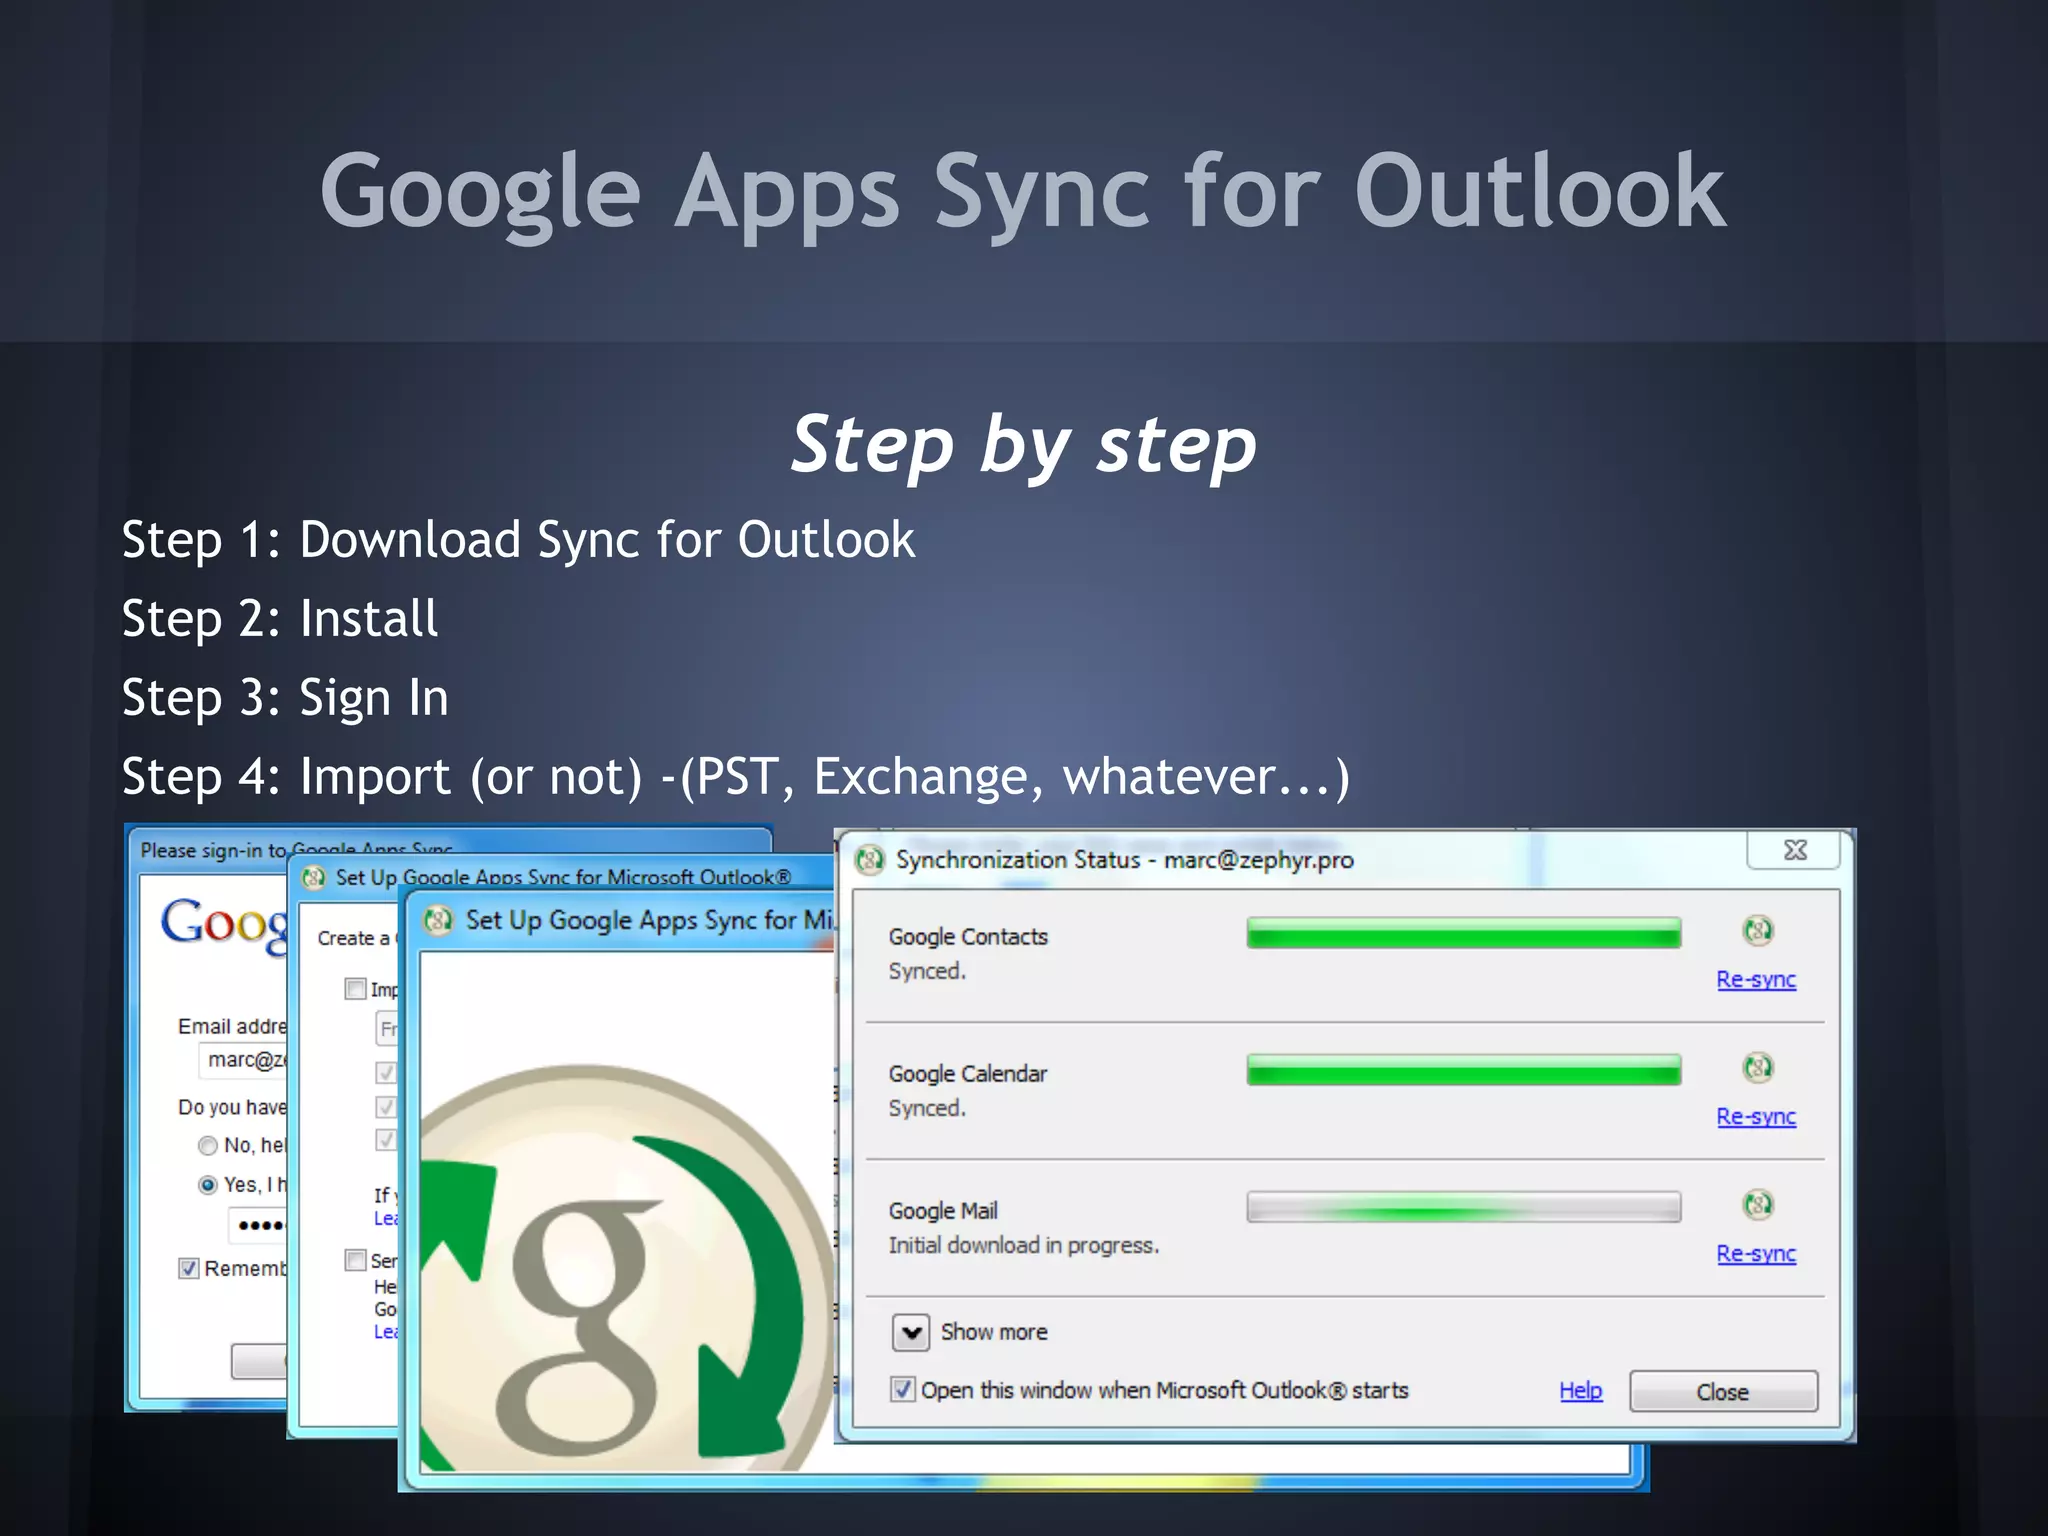The image size is (2048, 1536).
Task: Click the Close button in Synchronization Status
Action: pos(1723,1392)
